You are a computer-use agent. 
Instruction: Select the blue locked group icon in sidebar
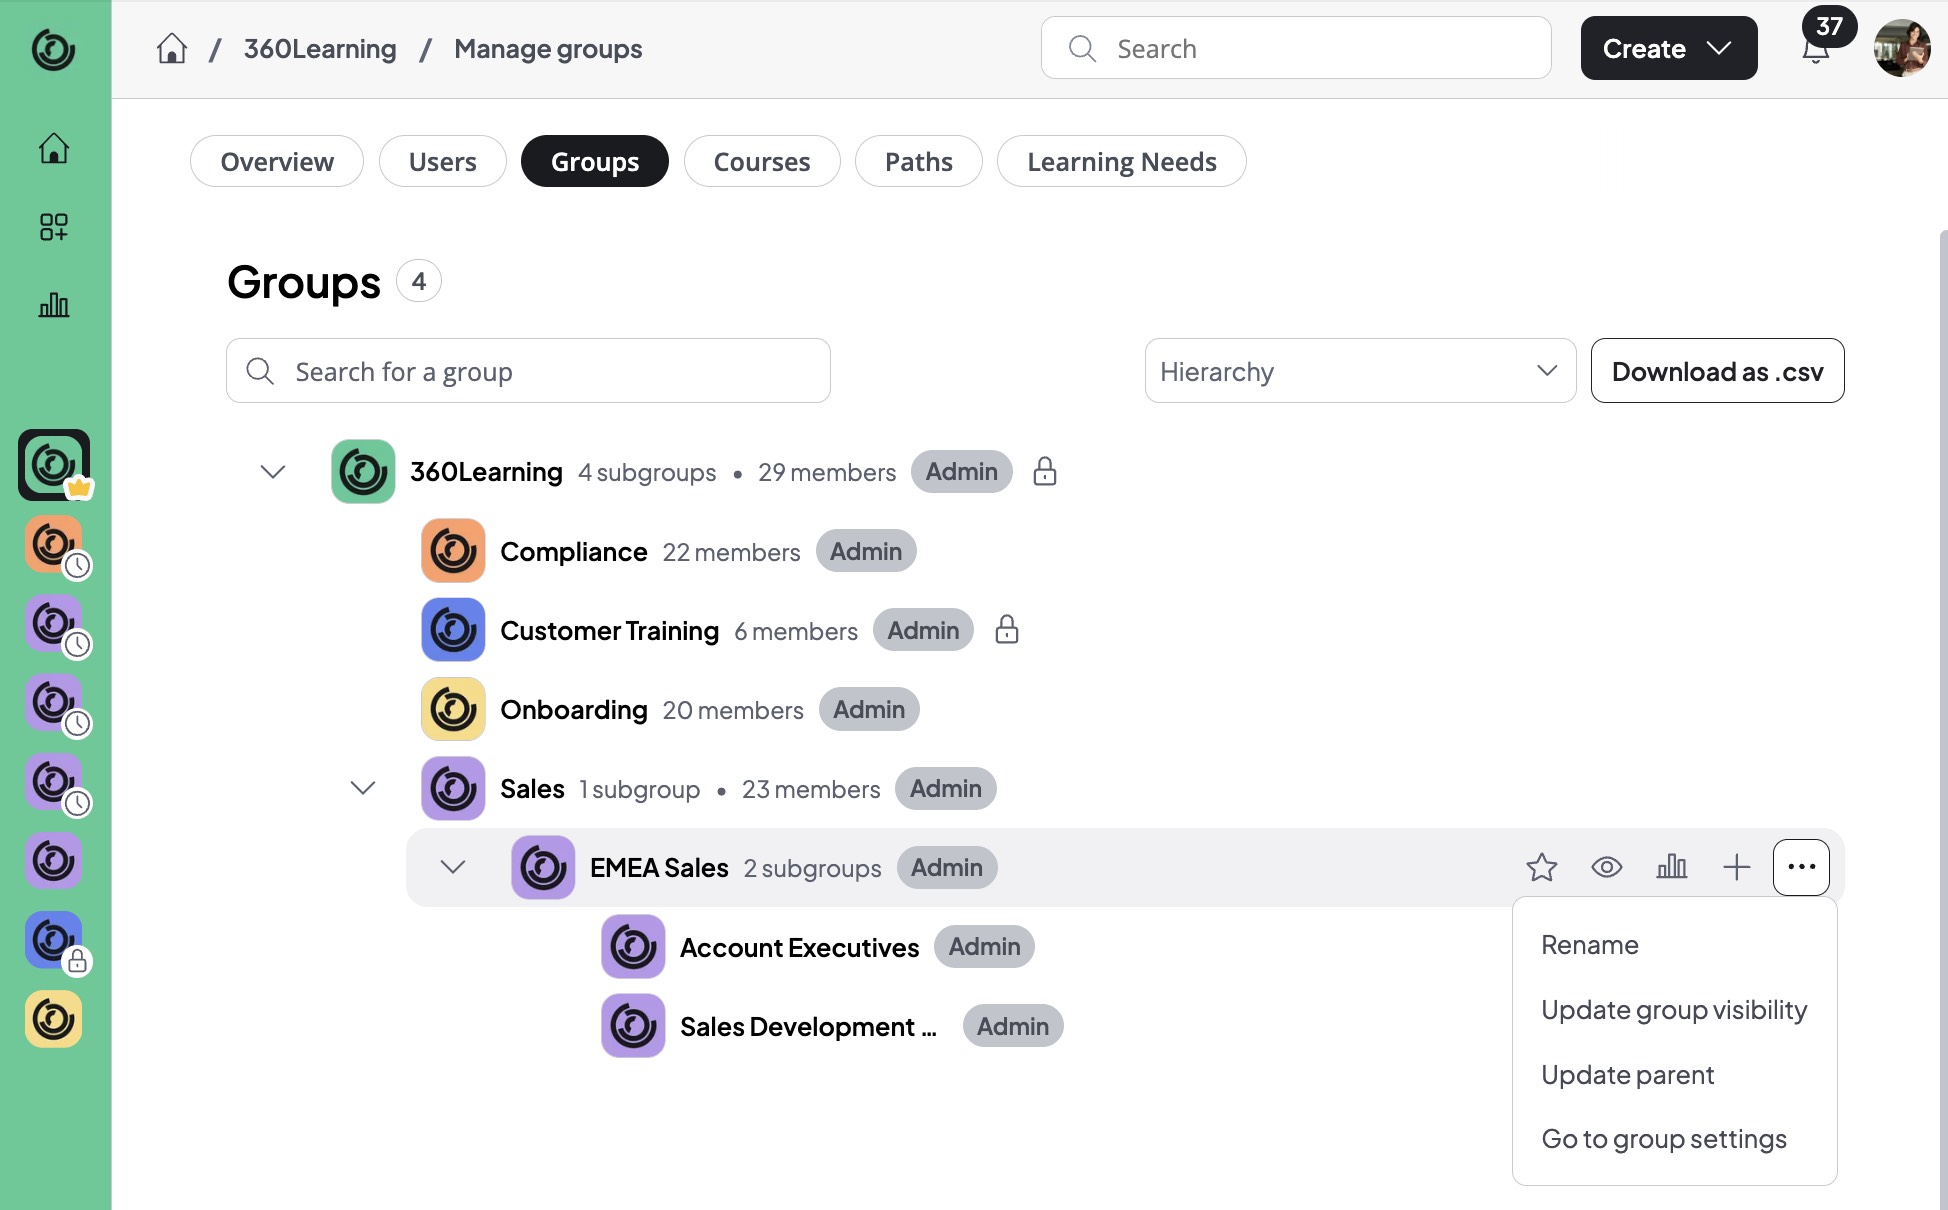[53, 940]
